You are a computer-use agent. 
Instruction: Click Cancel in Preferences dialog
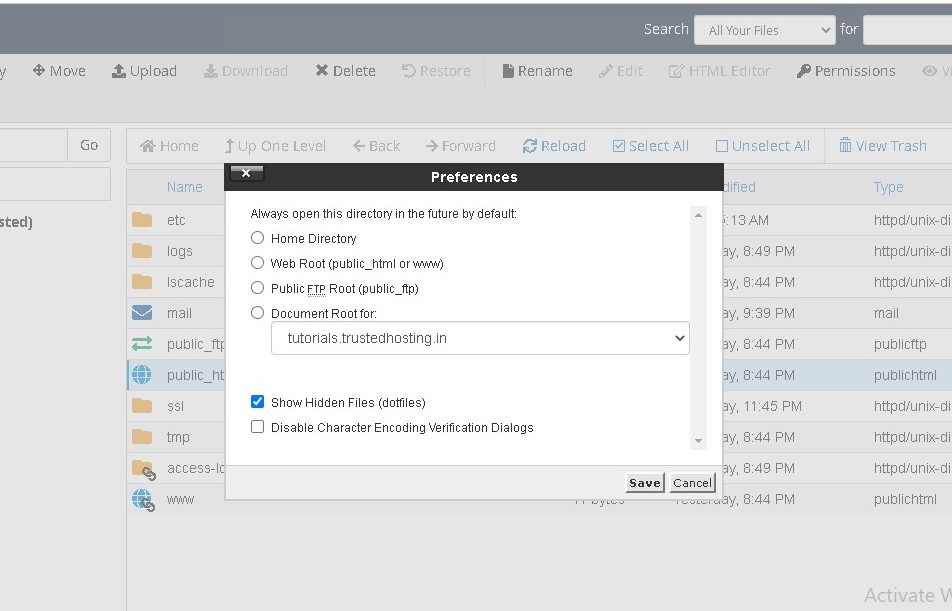pos(692,483)
